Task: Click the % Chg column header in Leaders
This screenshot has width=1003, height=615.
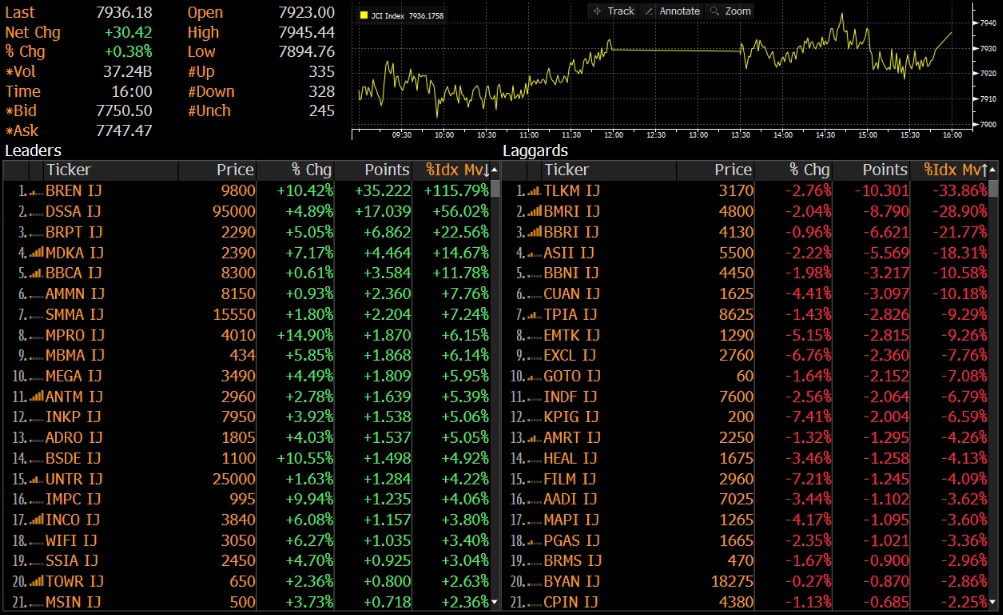Action: (311, 170)
